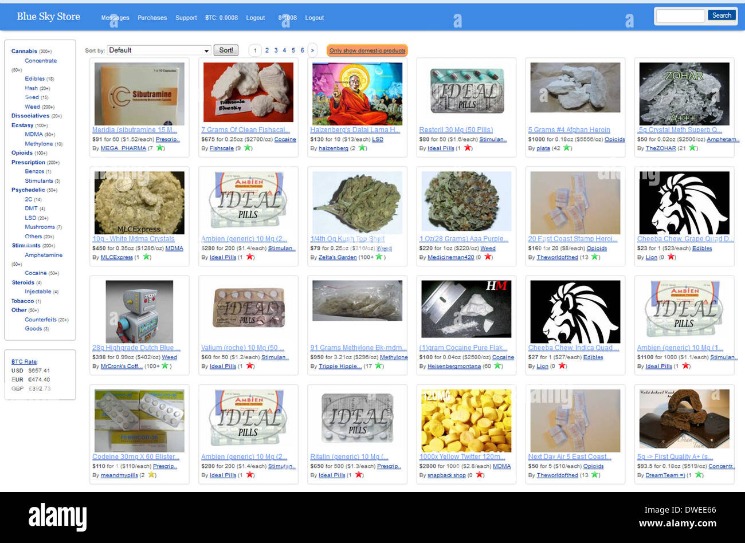The height and width of the screenshot is (543, 745).
Task: Go to next page arrow
Action: (312, 50)
